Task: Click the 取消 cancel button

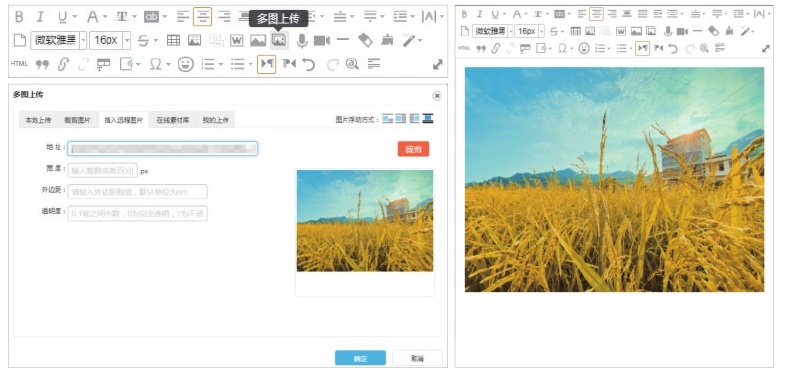Action: tap(417, 358)
